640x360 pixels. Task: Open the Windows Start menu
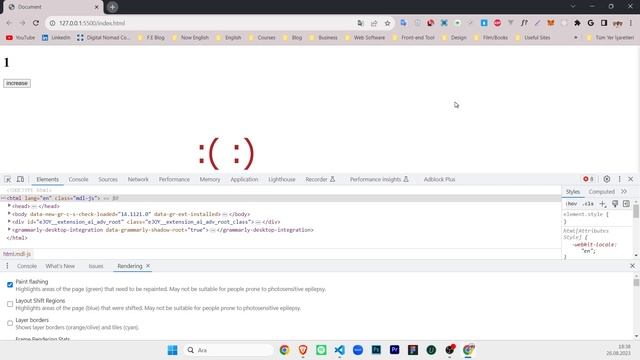click(173, 350)
